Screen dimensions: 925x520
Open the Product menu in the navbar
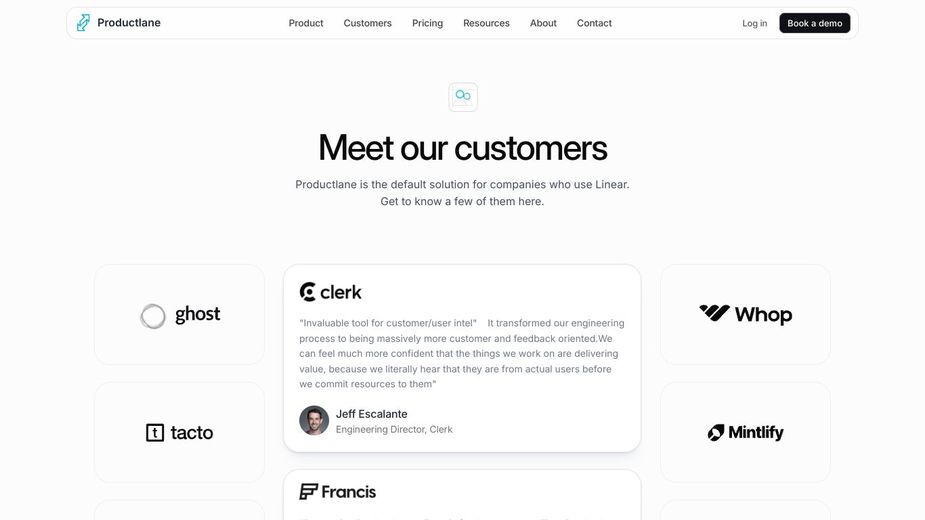[x=306, y=23]
